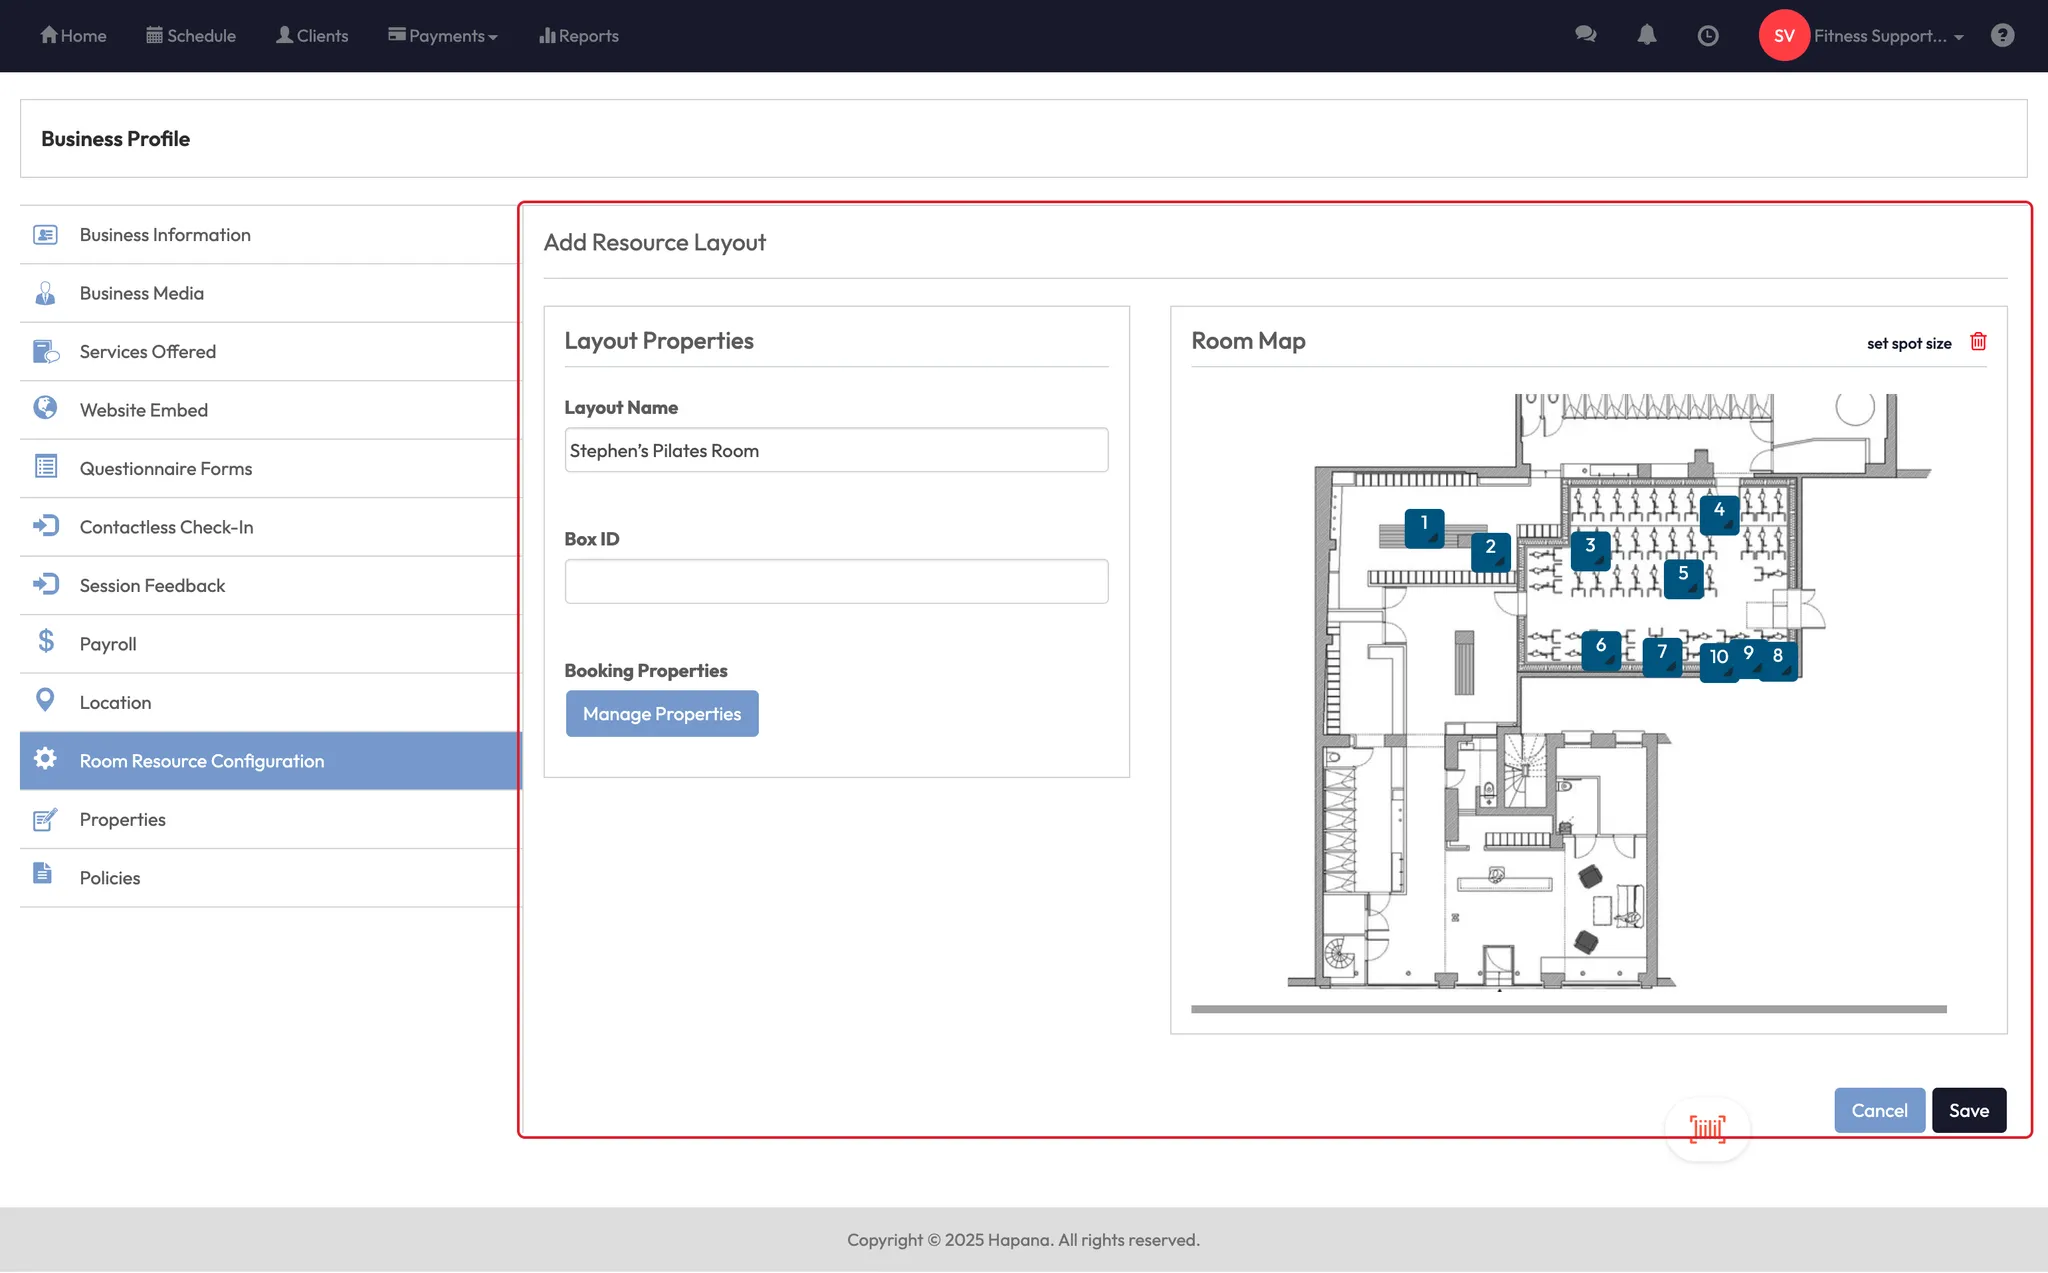The width and height of the screenshot is (2048, 1273).
Task: Select spot marker 1 on room map
Action: point(1424,527)
